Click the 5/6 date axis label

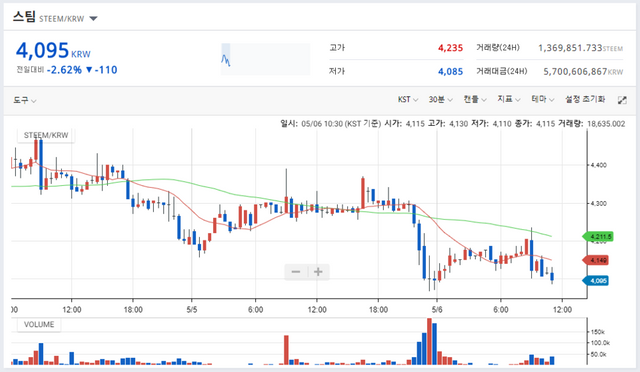coord(437,310)
